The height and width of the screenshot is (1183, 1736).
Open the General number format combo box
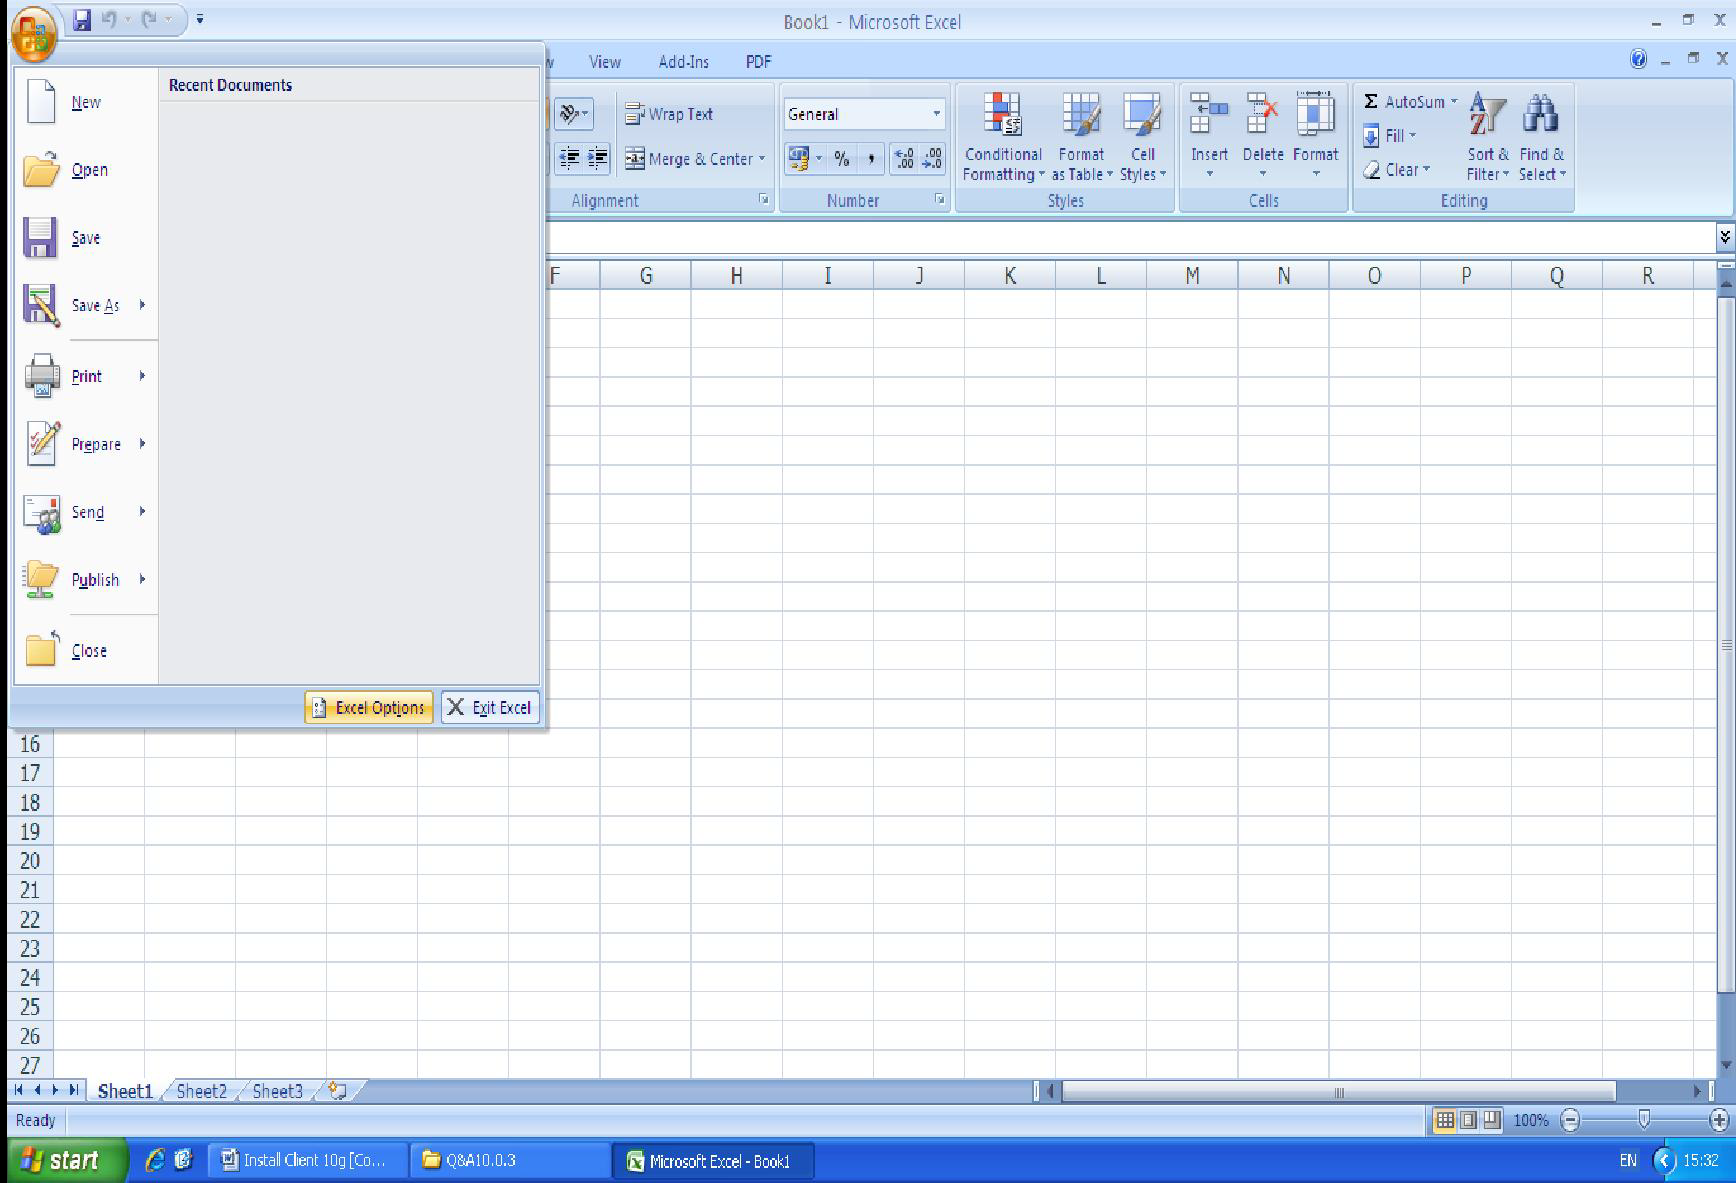864,114
